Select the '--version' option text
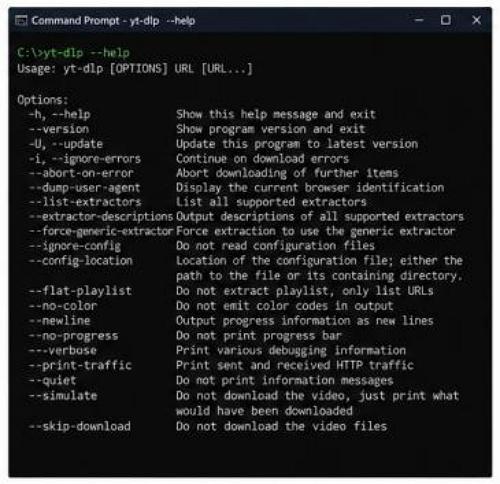The image size is (500, 484). pyautogui.click(x=59, y=129)
